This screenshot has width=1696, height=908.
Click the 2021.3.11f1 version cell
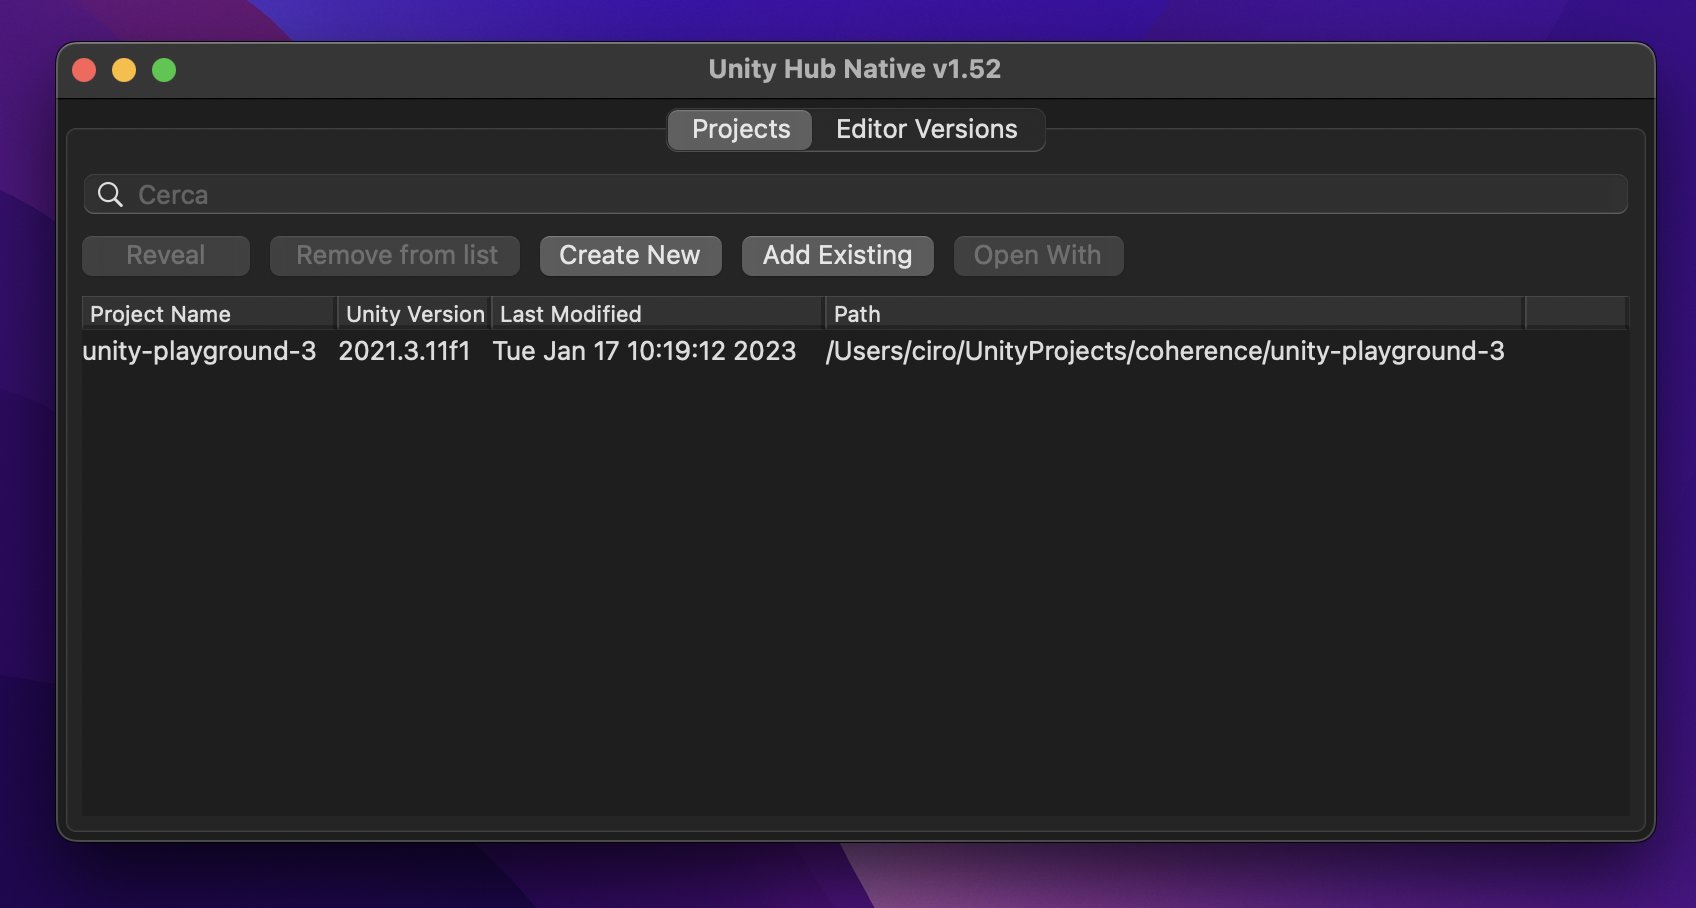(x=406, y=351)
